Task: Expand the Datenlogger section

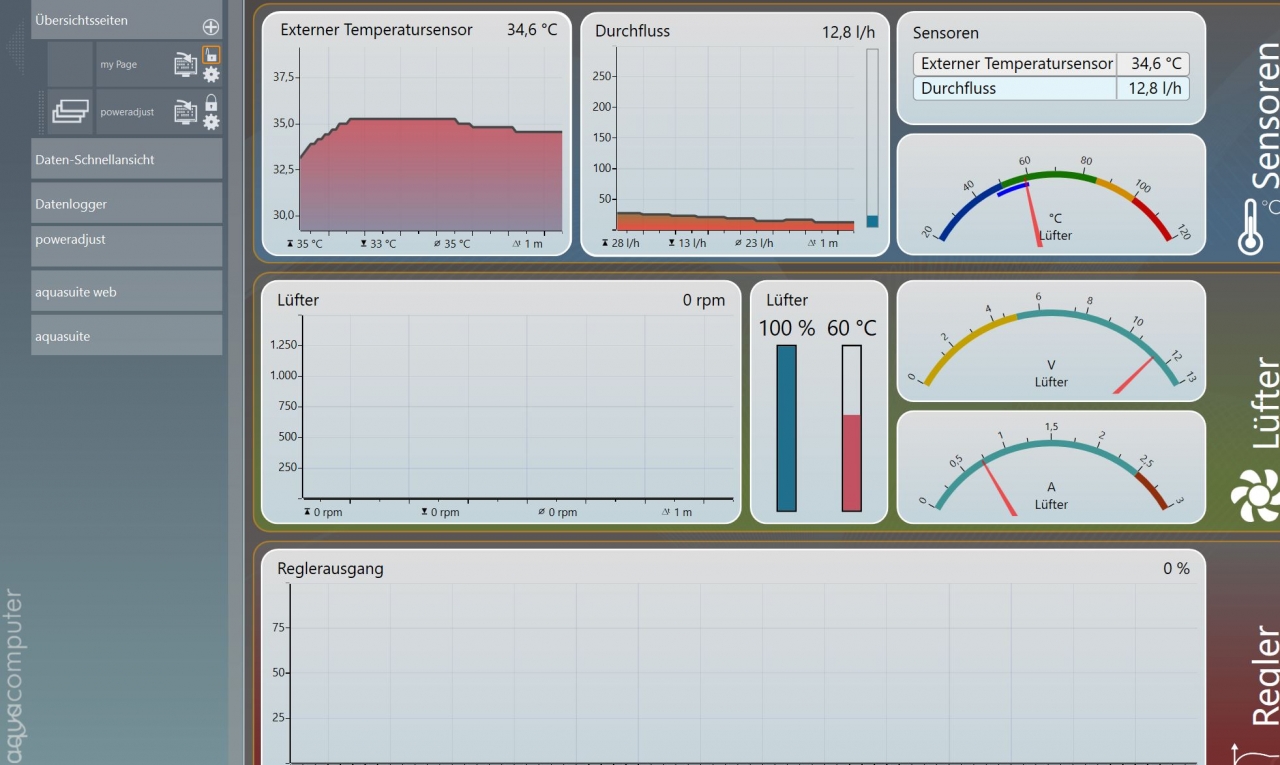Action: pos(126,204)
